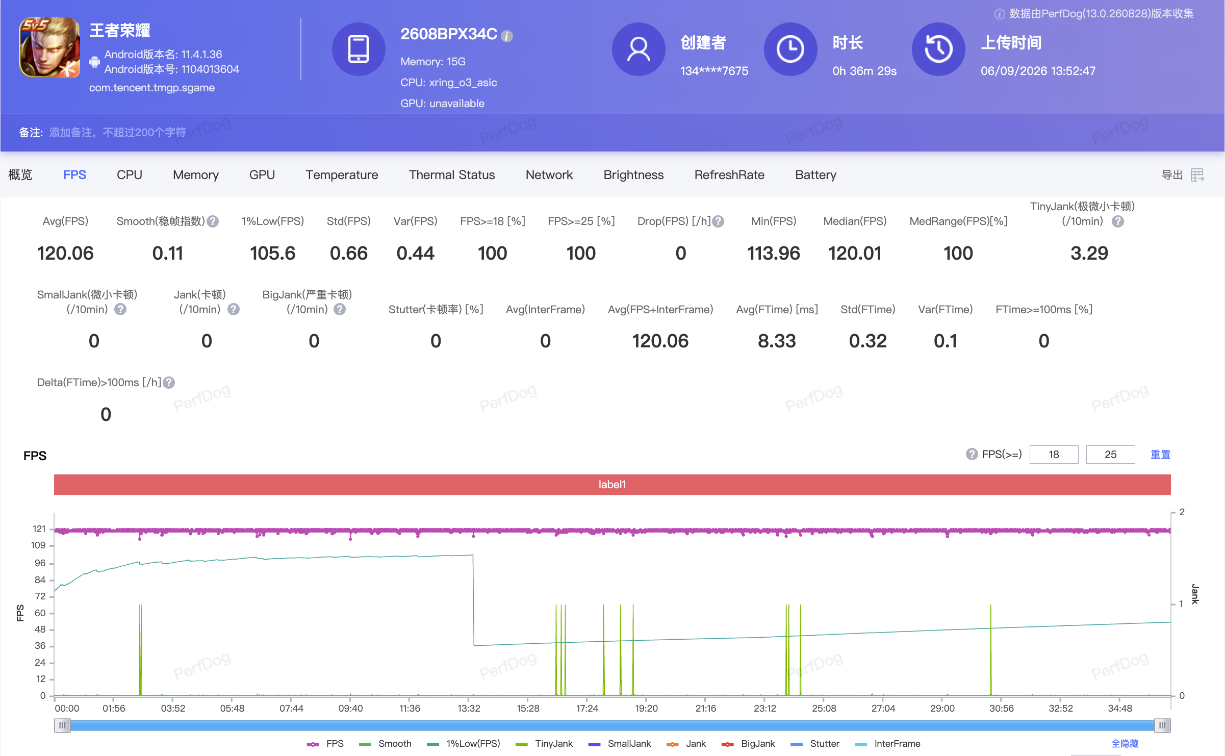1225x756 pixels.
Task: Open the Network tab
Action: [x=549, y=175]
